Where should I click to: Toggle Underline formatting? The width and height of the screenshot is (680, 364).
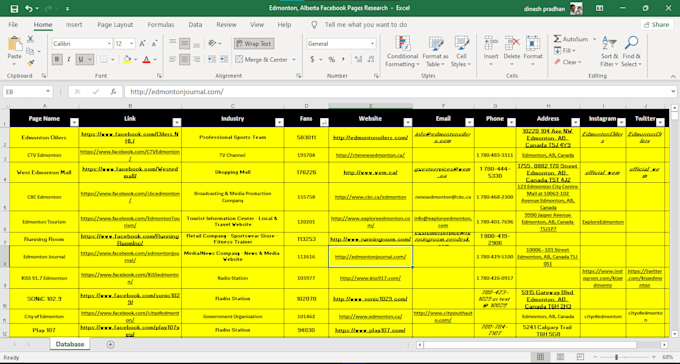(x=80, y=59)
